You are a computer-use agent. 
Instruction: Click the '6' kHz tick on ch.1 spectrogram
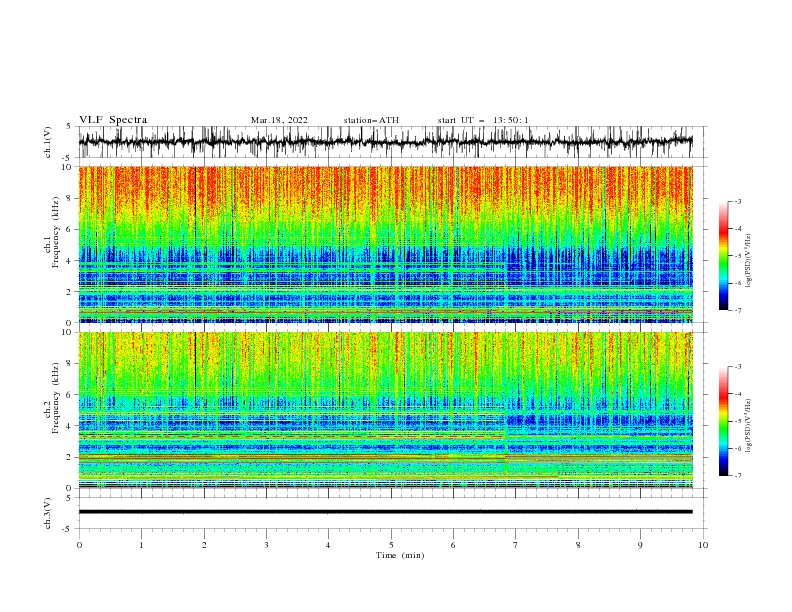[x=71, y=229]
